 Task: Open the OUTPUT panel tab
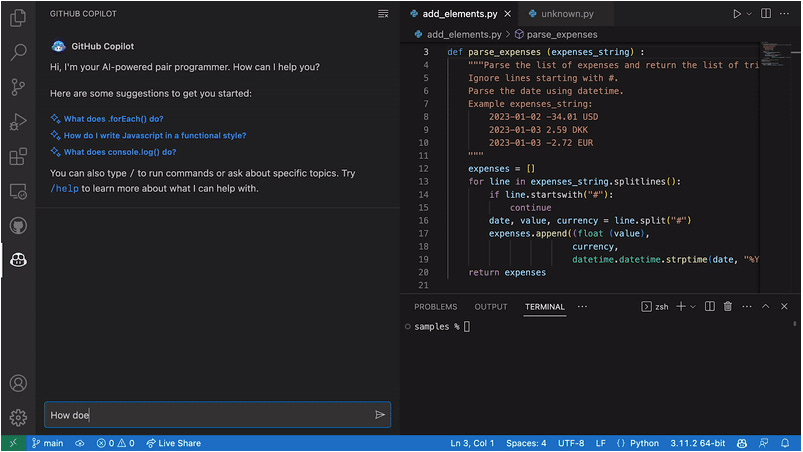491,307
